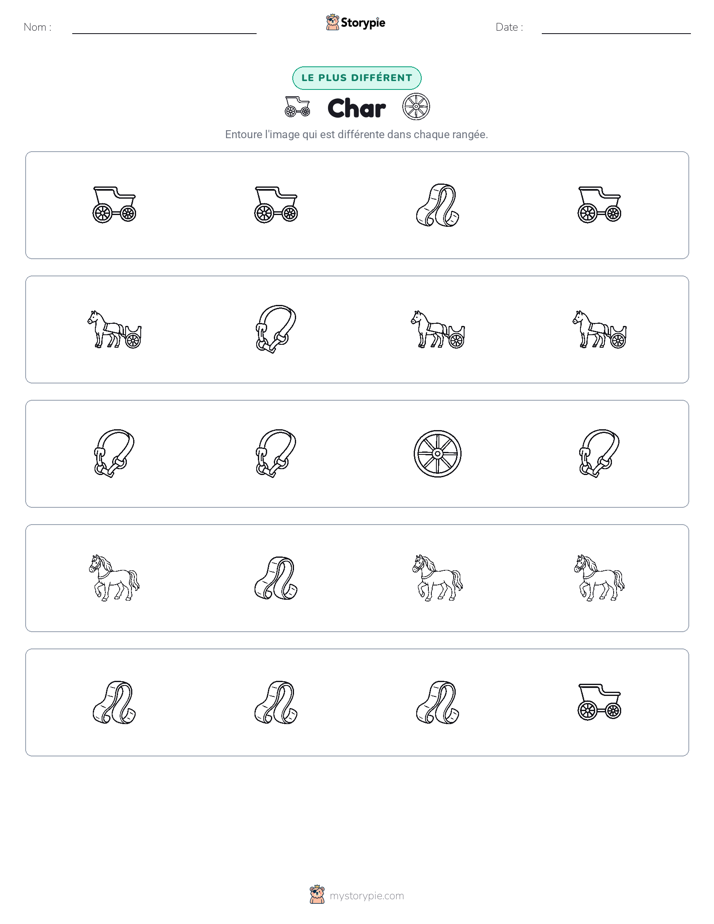Click the Nom name line field
This screenshot has width=714, height=924.
[164, 28]
